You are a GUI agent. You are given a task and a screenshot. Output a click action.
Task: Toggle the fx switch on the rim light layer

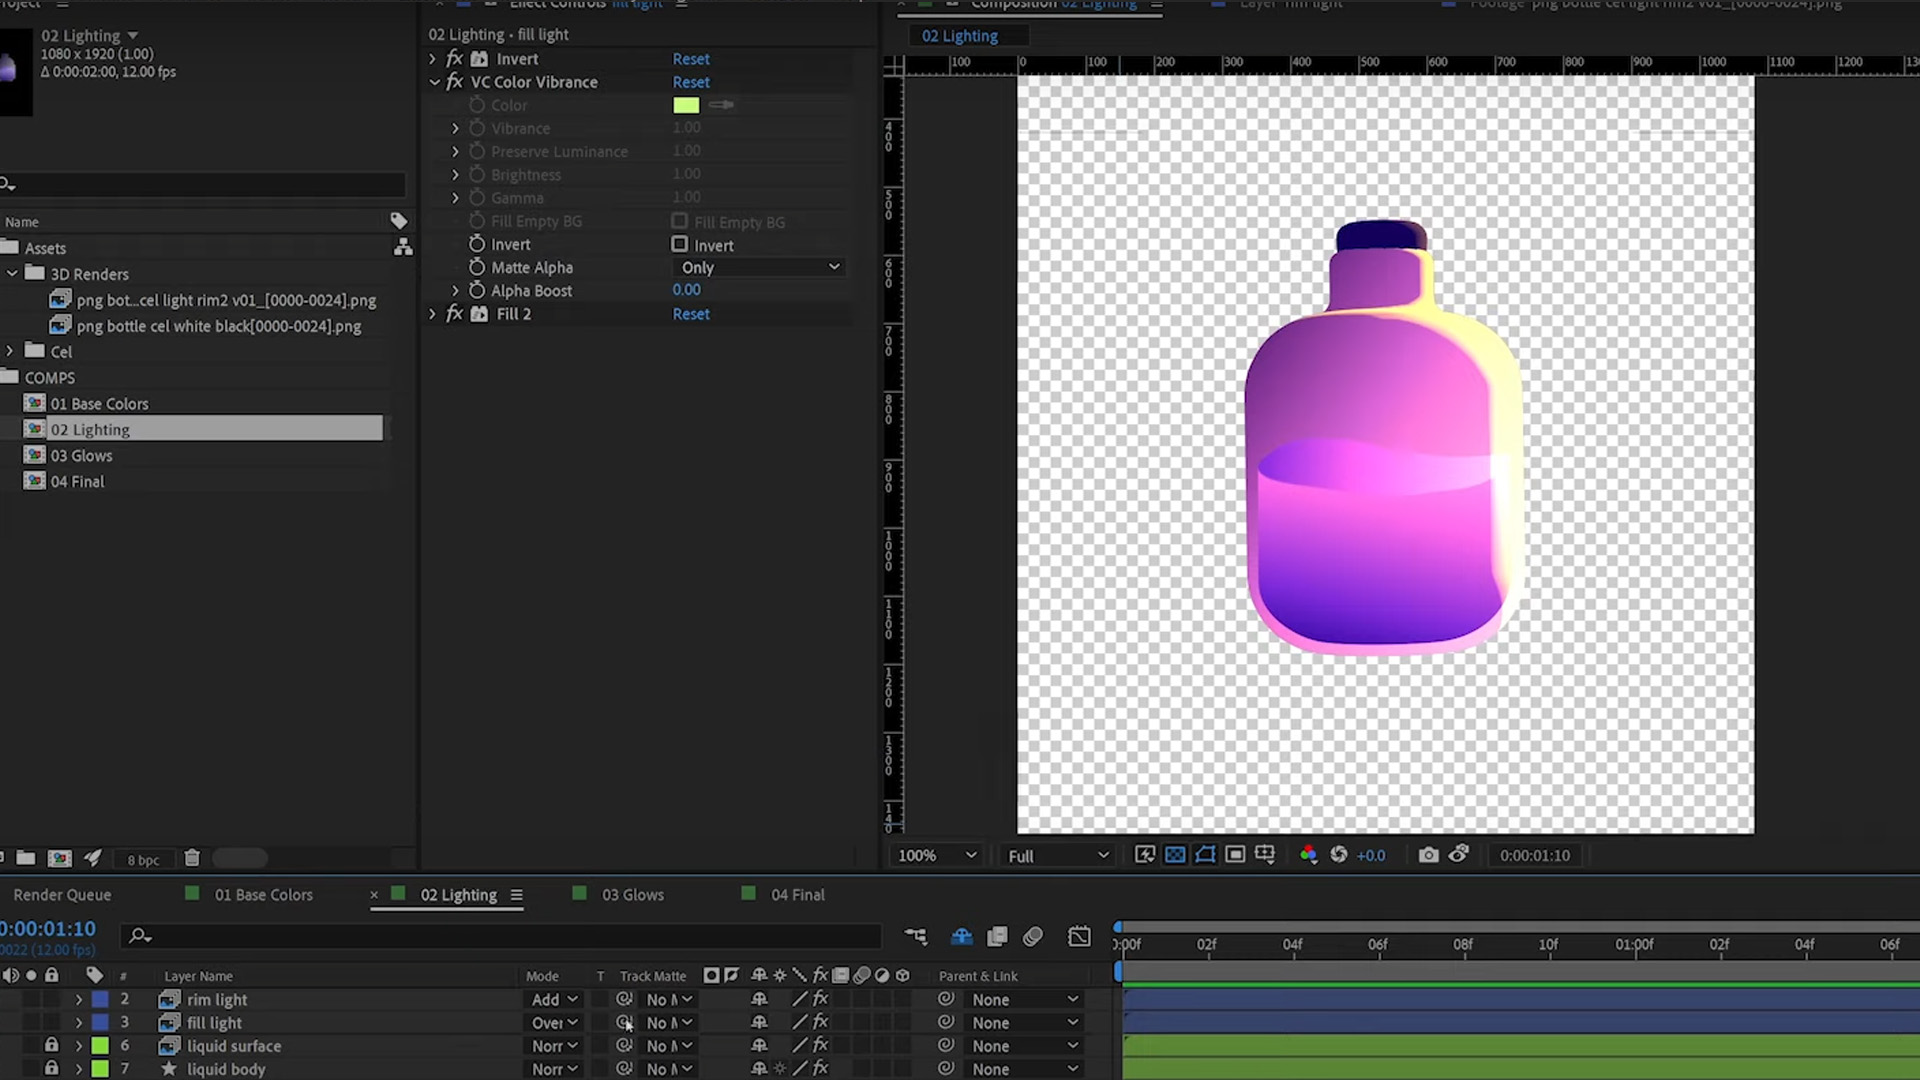[820, 999]
